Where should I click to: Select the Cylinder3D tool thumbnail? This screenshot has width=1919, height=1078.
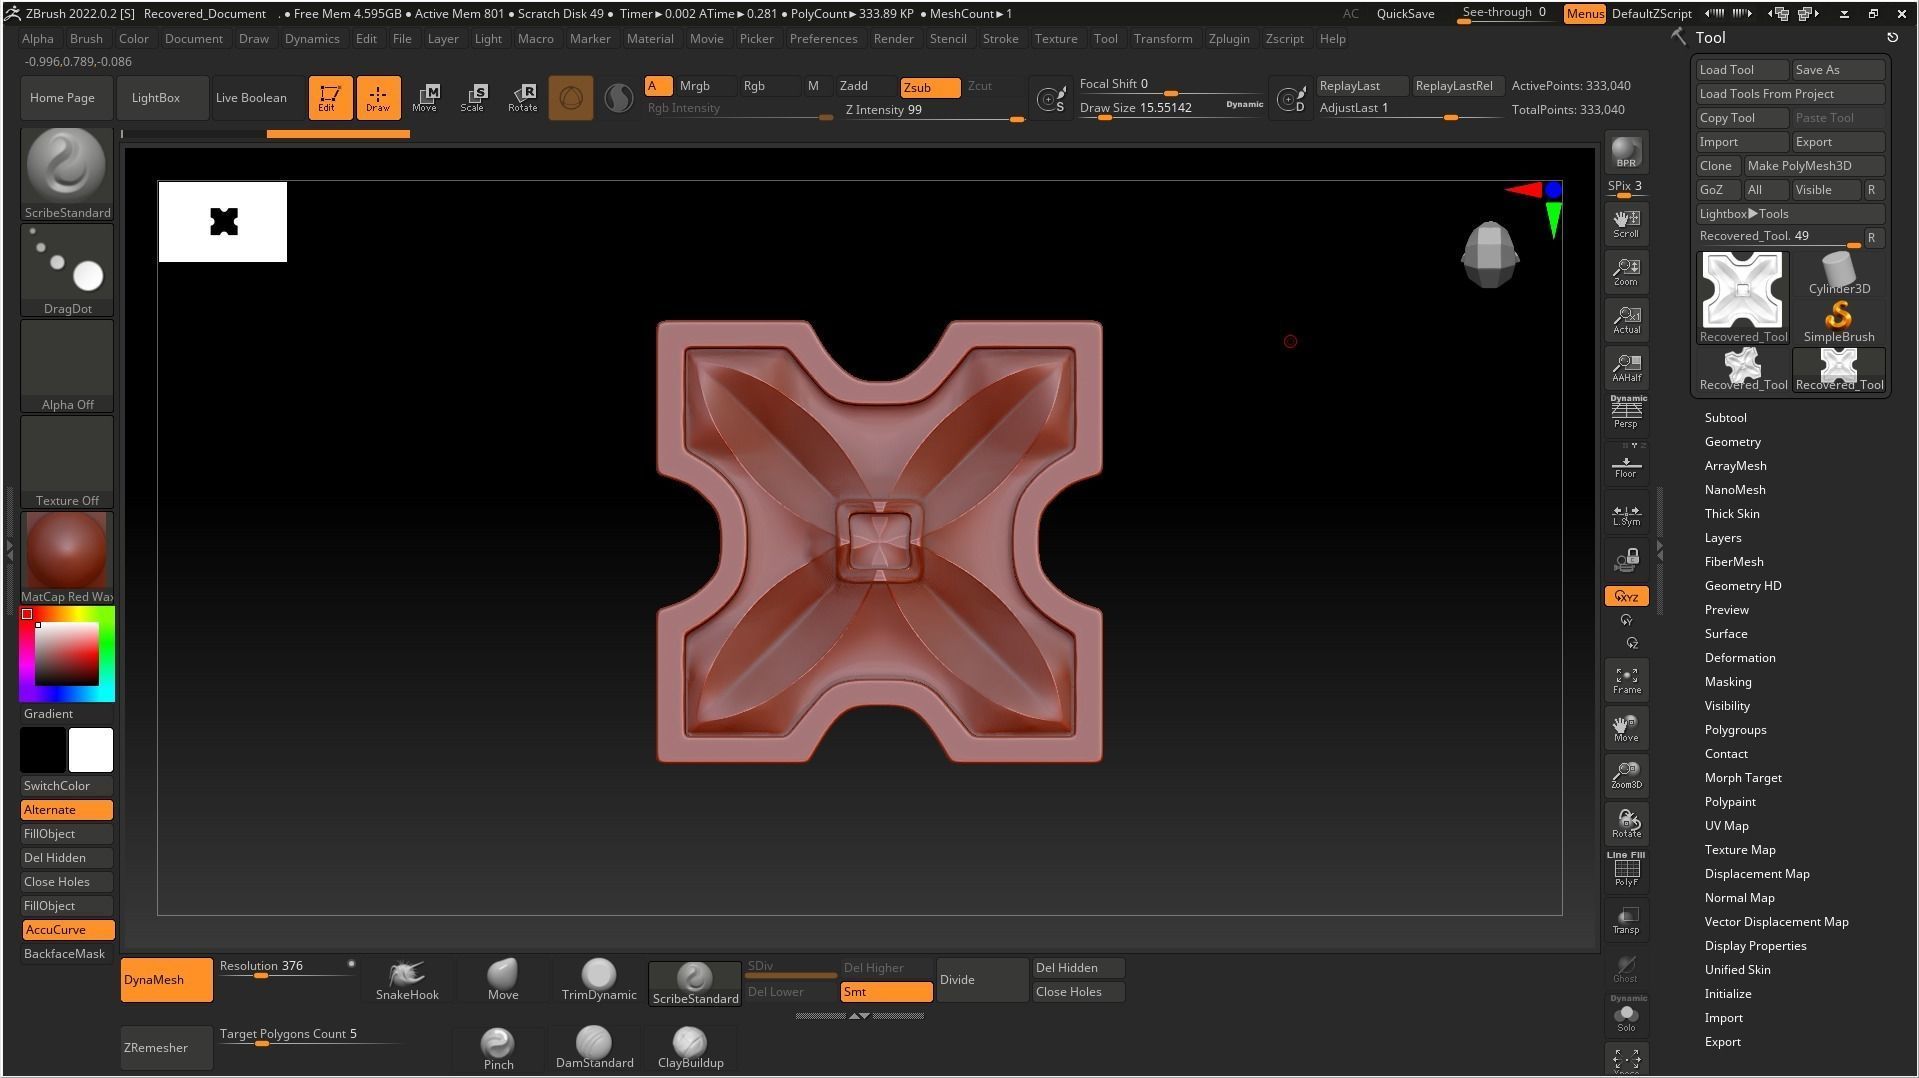tap(1839, 274)
